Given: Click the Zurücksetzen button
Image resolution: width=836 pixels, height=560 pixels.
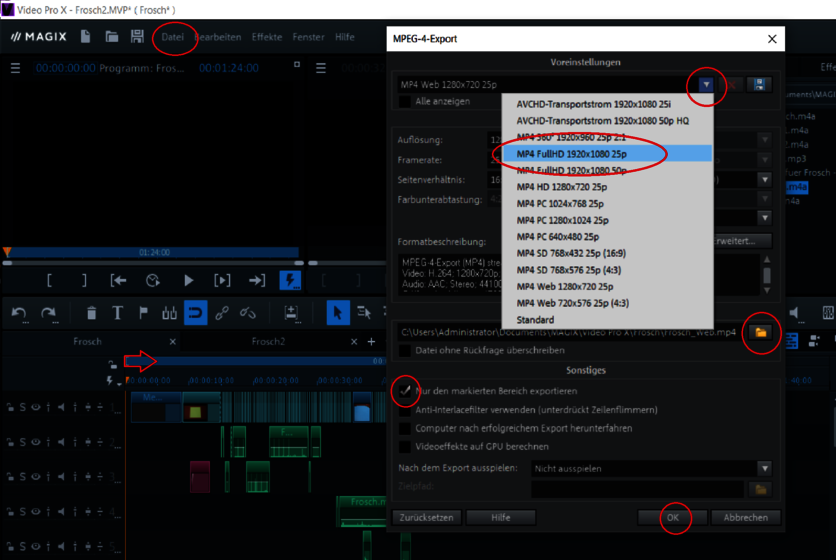Looking at the screenshot, I should pyautogui.click(x=427, y=517).
